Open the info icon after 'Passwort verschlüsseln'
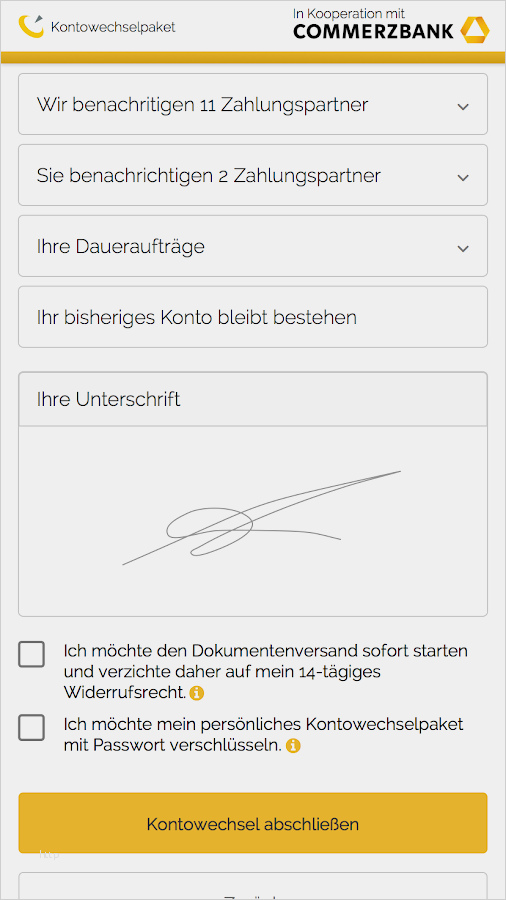Viewport: 506px width, 900px height. click(x=293, y=746)
